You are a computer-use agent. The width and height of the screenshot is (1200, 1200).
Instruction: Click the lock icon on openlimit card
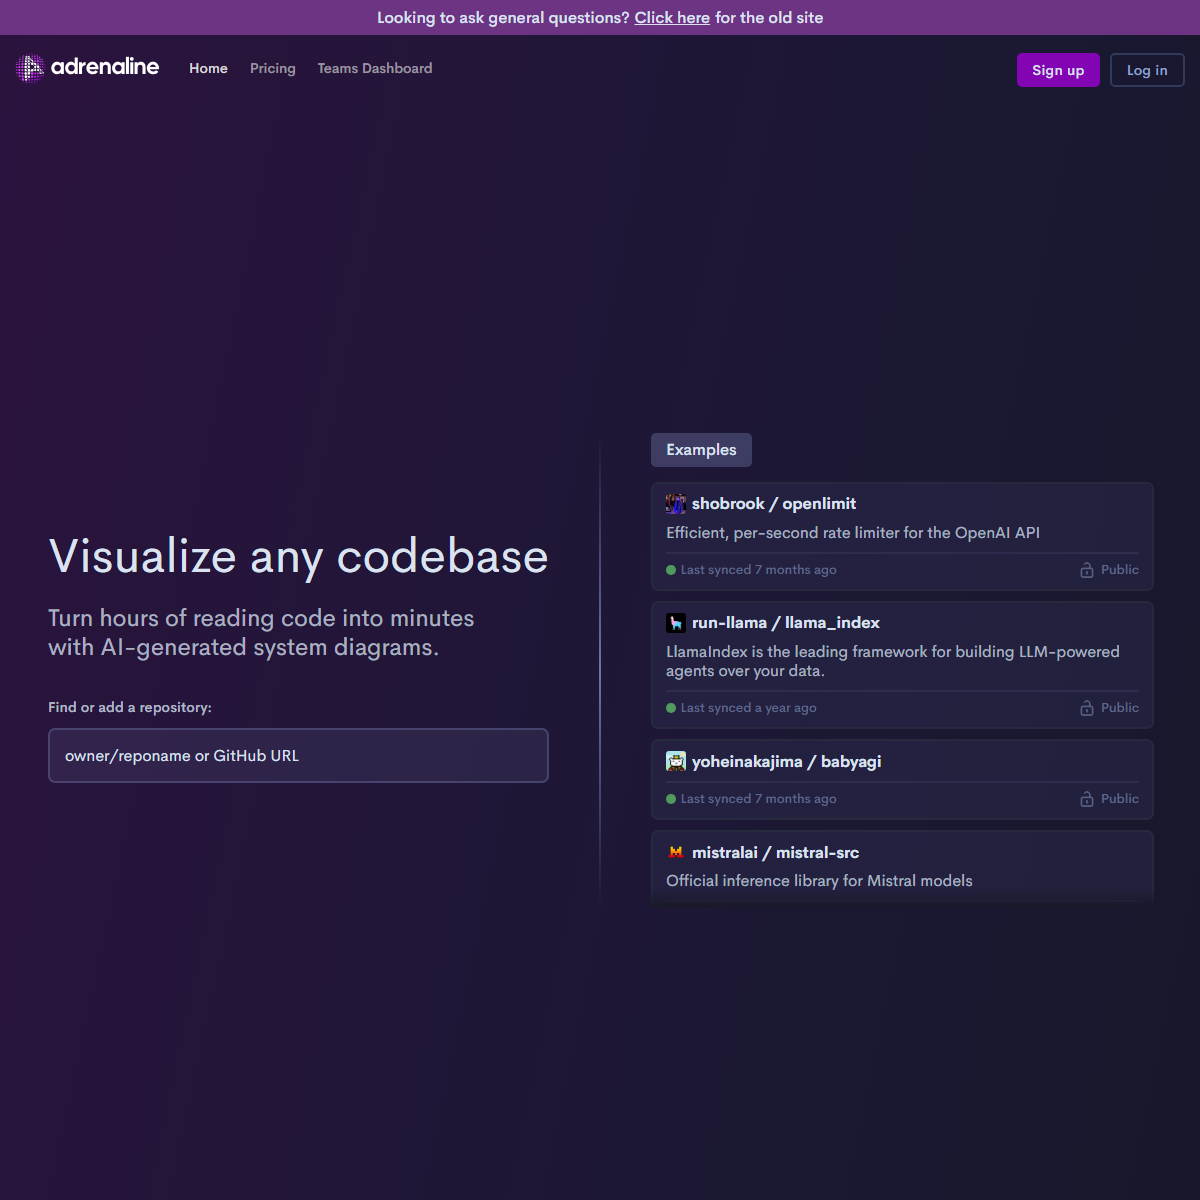tap(1087, 570)
